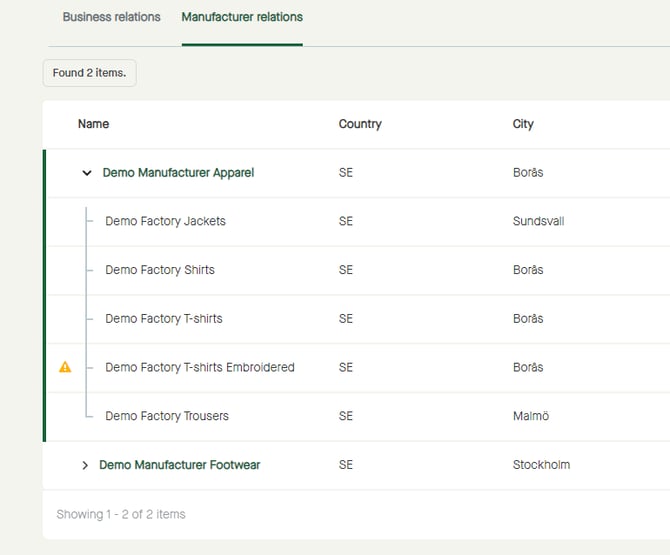670x555 pixels.
Task: Click Malmö city cell
Action: 530,416
